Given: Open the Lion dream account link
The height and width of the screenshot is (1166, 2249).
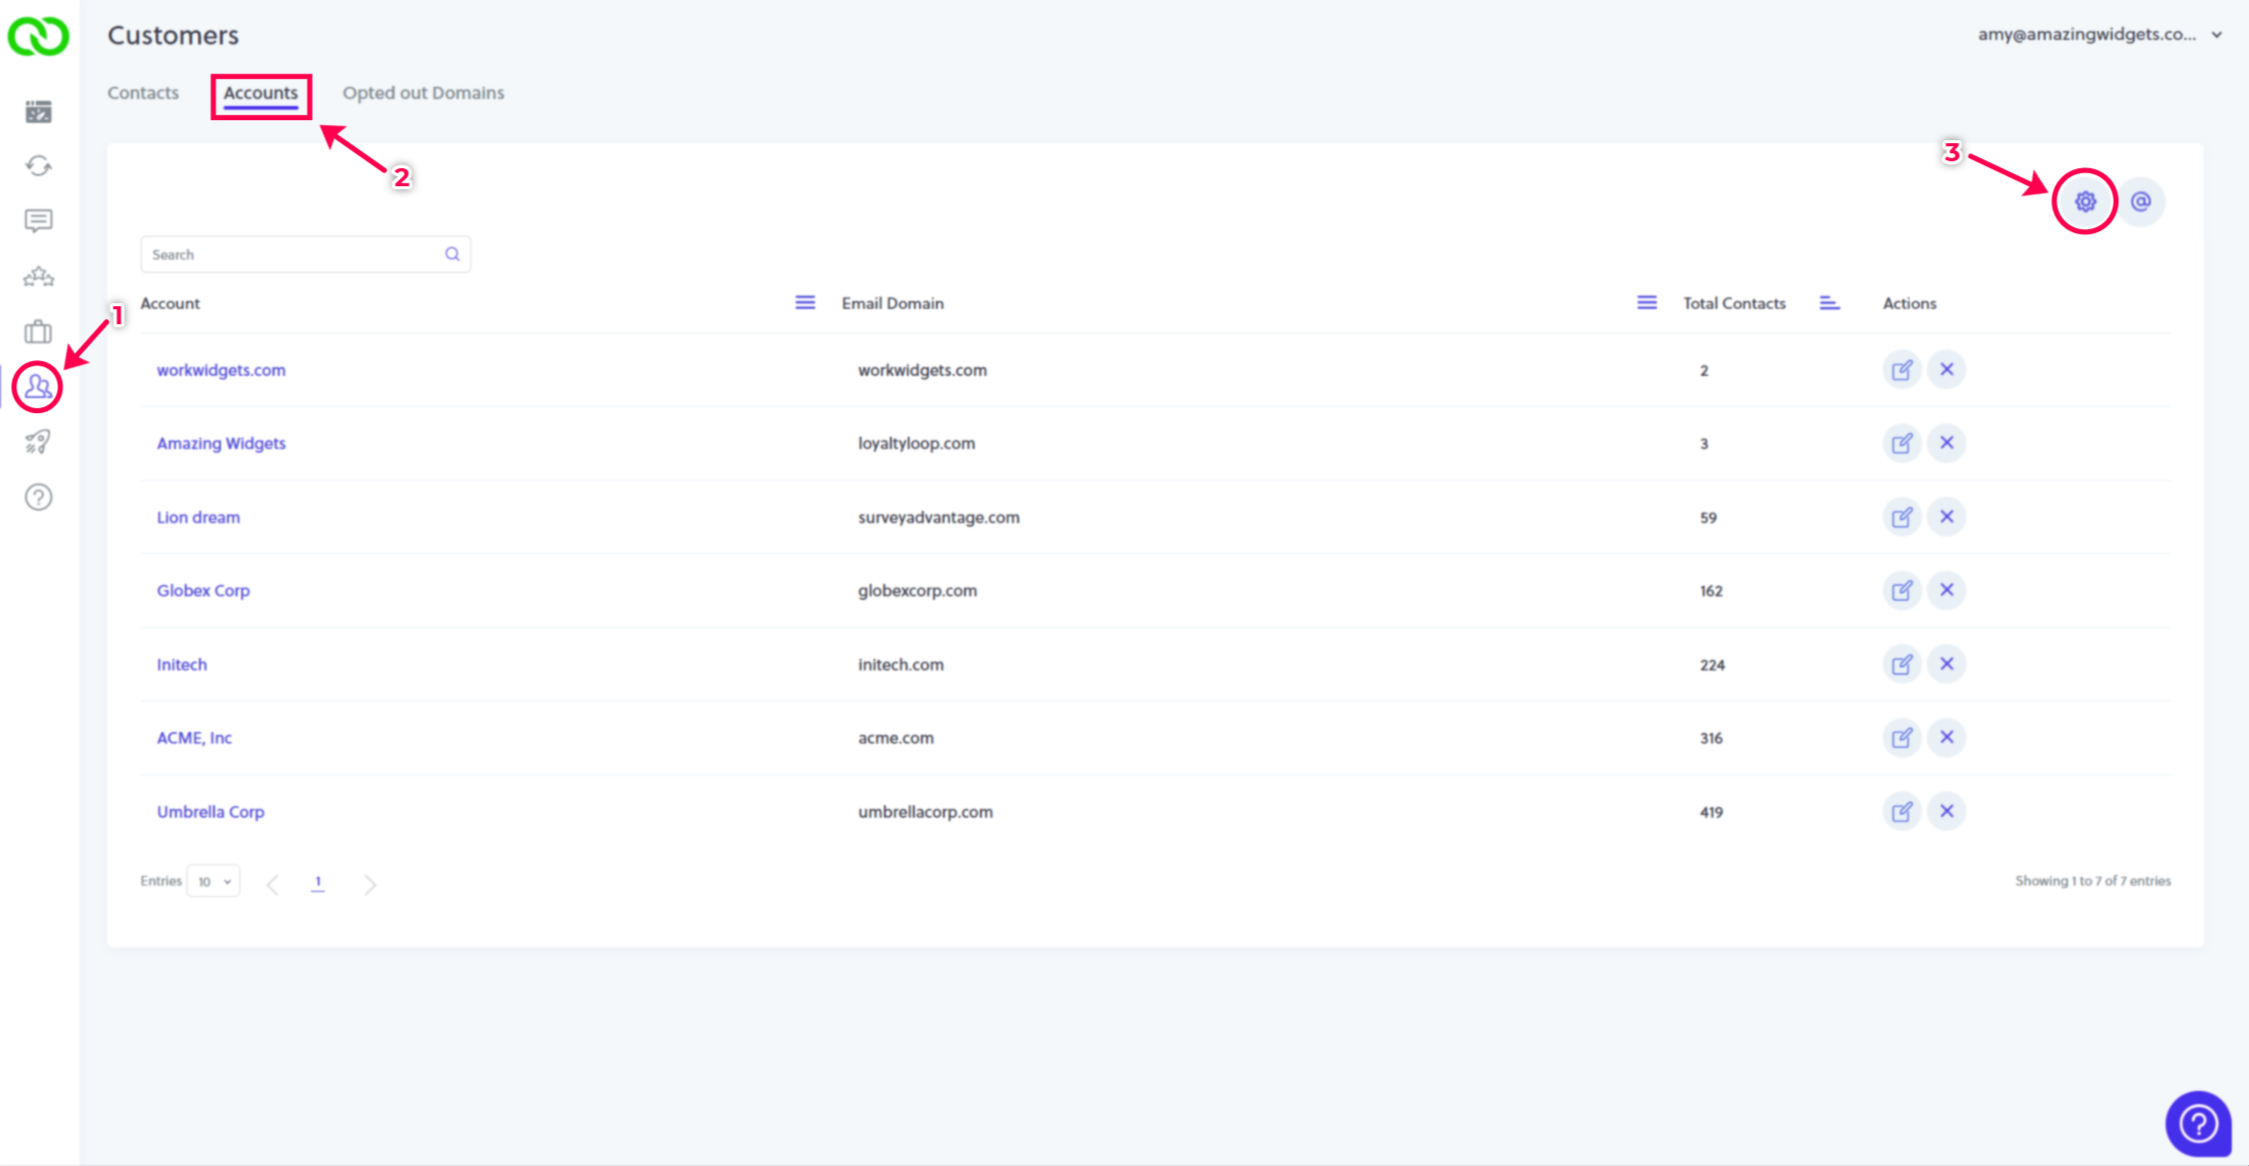Looking at the screenshot, I should 198,517.
